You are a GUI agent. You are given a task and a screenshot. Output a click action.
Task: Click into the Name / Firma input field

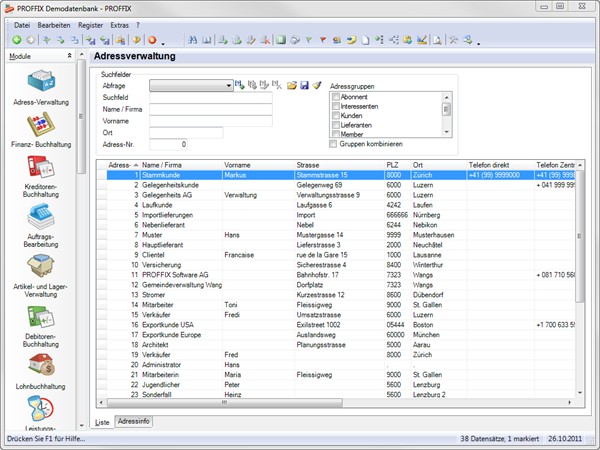pos(210,109)
